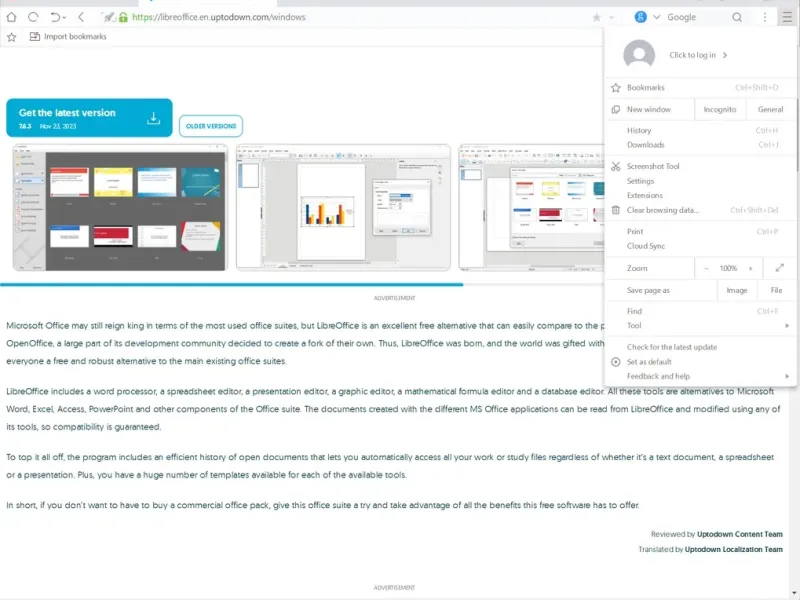Image resolution: width=800 pixels, height=600 pixels.
Task: Click the profile avatar in the menu
Action: pos(639,54)
